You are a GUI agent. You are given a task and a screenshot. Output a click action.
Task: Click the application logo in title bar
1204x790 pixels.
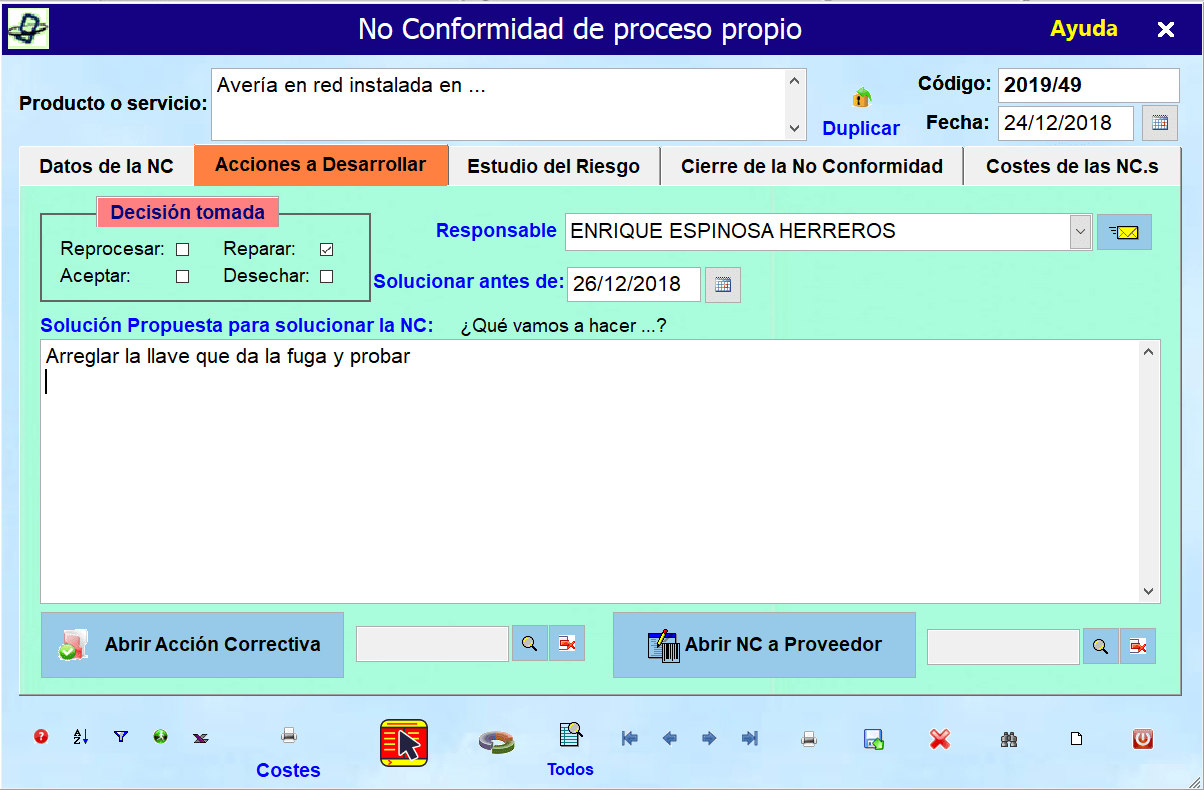click(x=28, y=29)
